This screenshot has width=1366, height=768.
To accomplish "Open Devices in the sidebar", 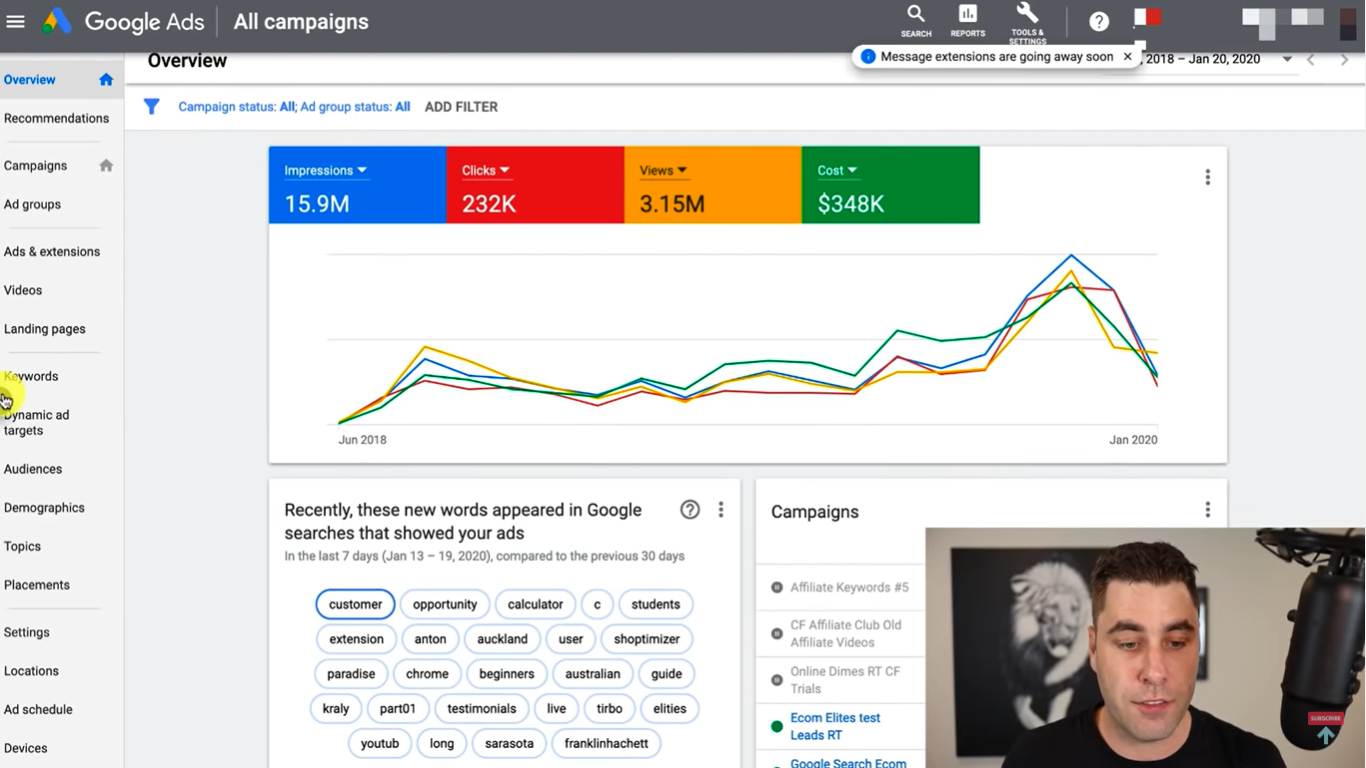I will [x=26, y=748].
